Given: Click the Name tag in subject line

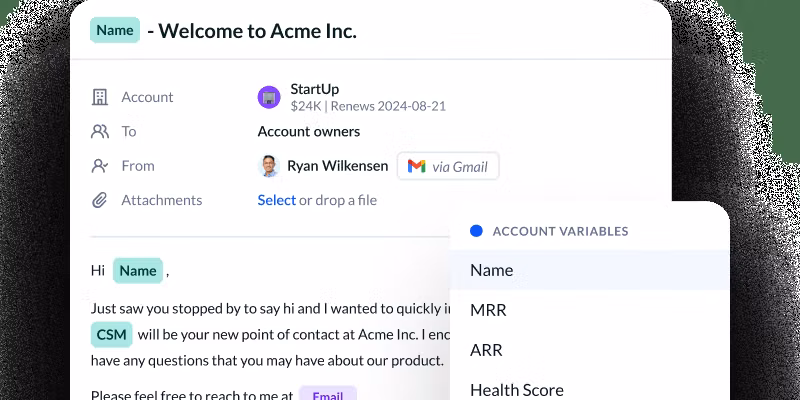Looking at the screenshot, I should (x=115, y=30).
